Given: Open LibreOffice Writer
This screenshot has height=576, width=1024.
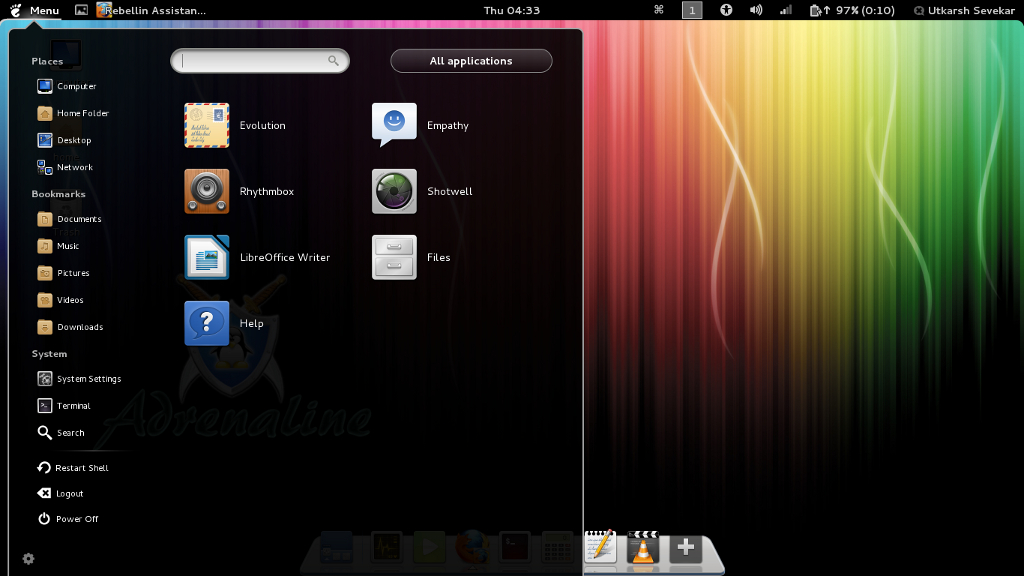Looking at the screenshot, I should tap(206, 257).
